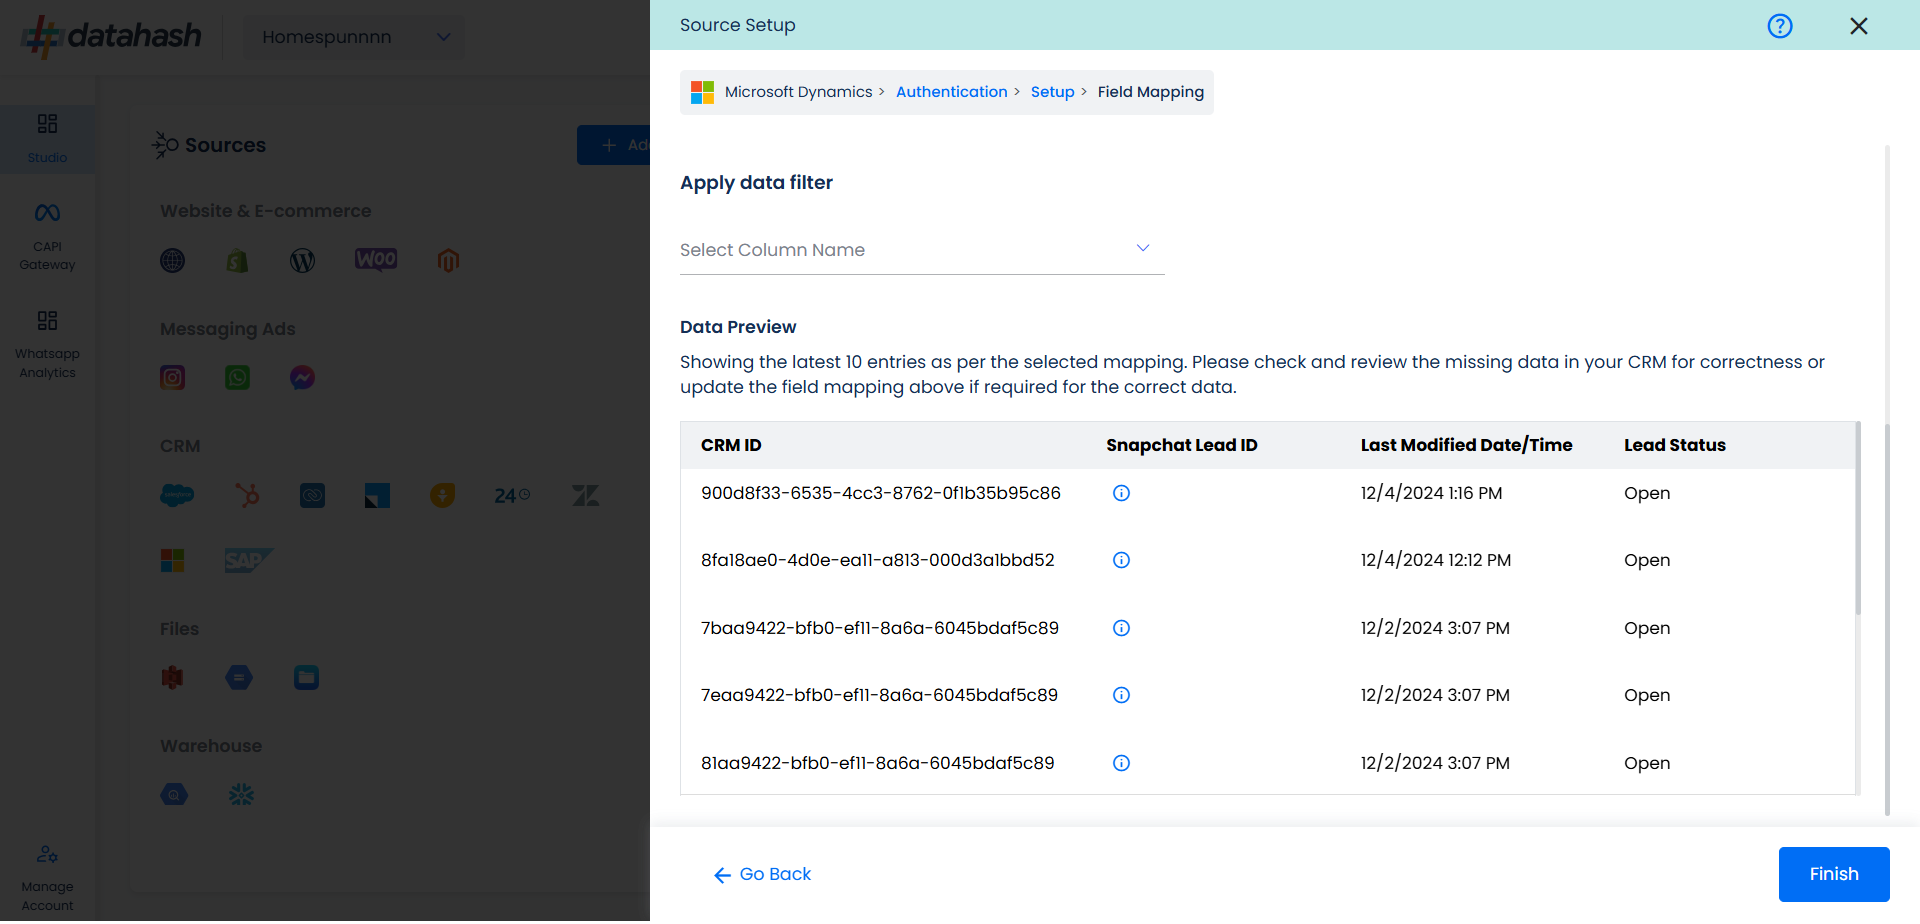1920x924 pixels.
Task: Select the Amazon S3 files icon
Action: (173, 678)
